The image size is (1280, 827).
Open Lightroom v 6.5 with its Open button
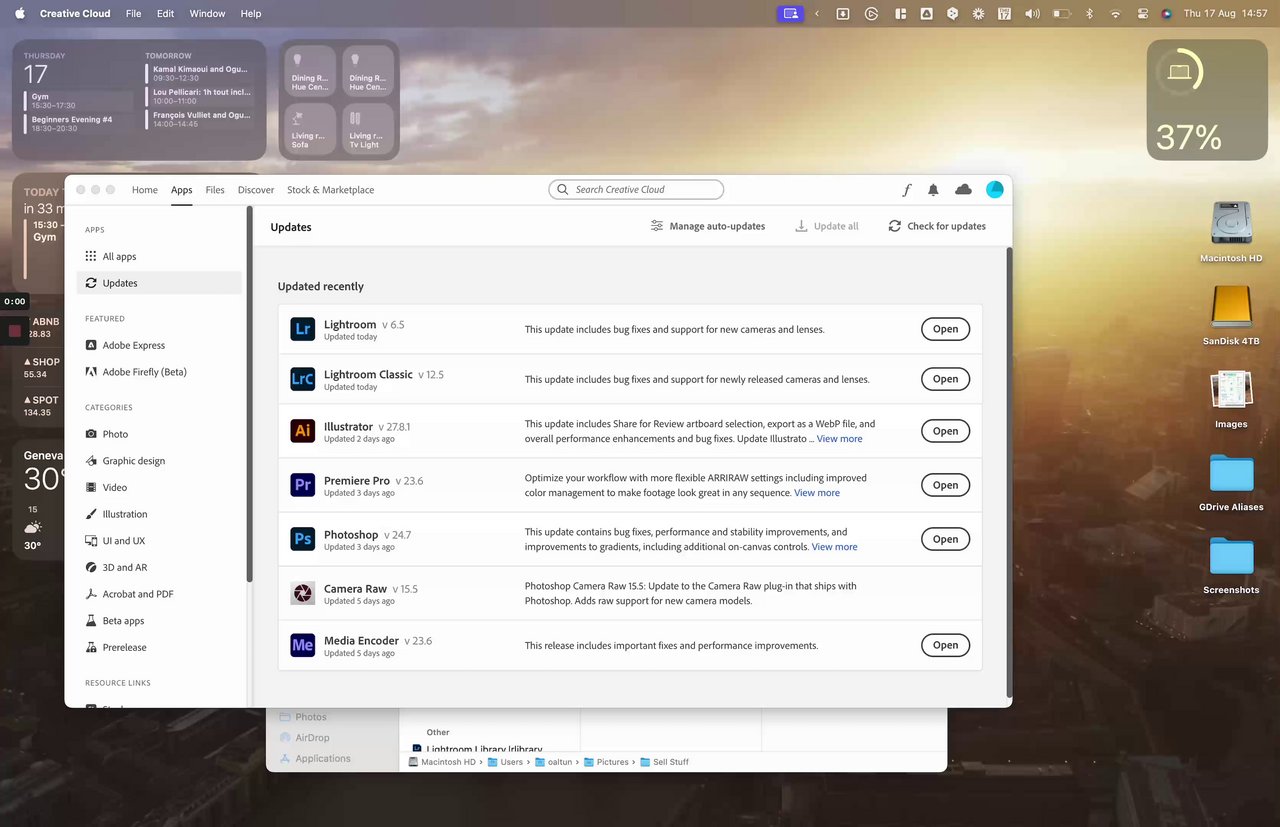945,329
